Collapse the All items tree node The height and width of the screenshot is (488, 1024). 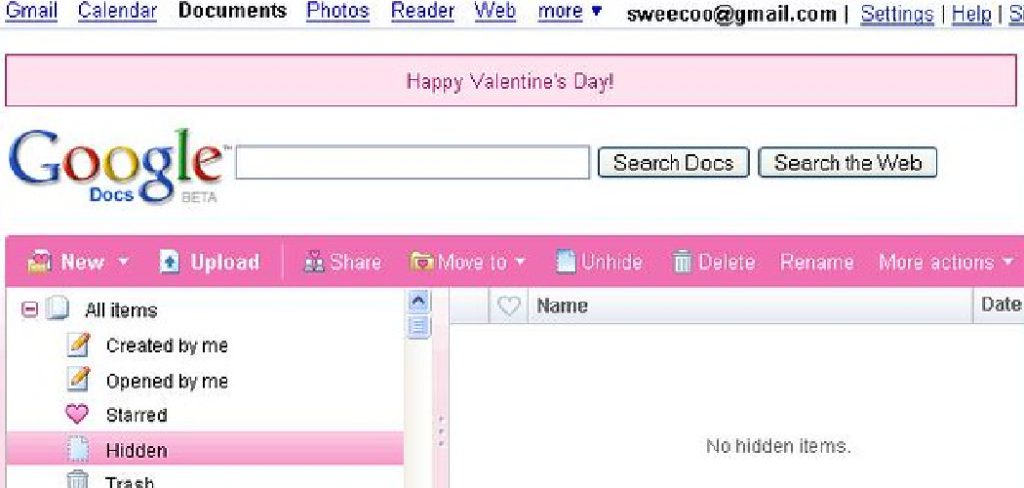(x=29, y=311)
